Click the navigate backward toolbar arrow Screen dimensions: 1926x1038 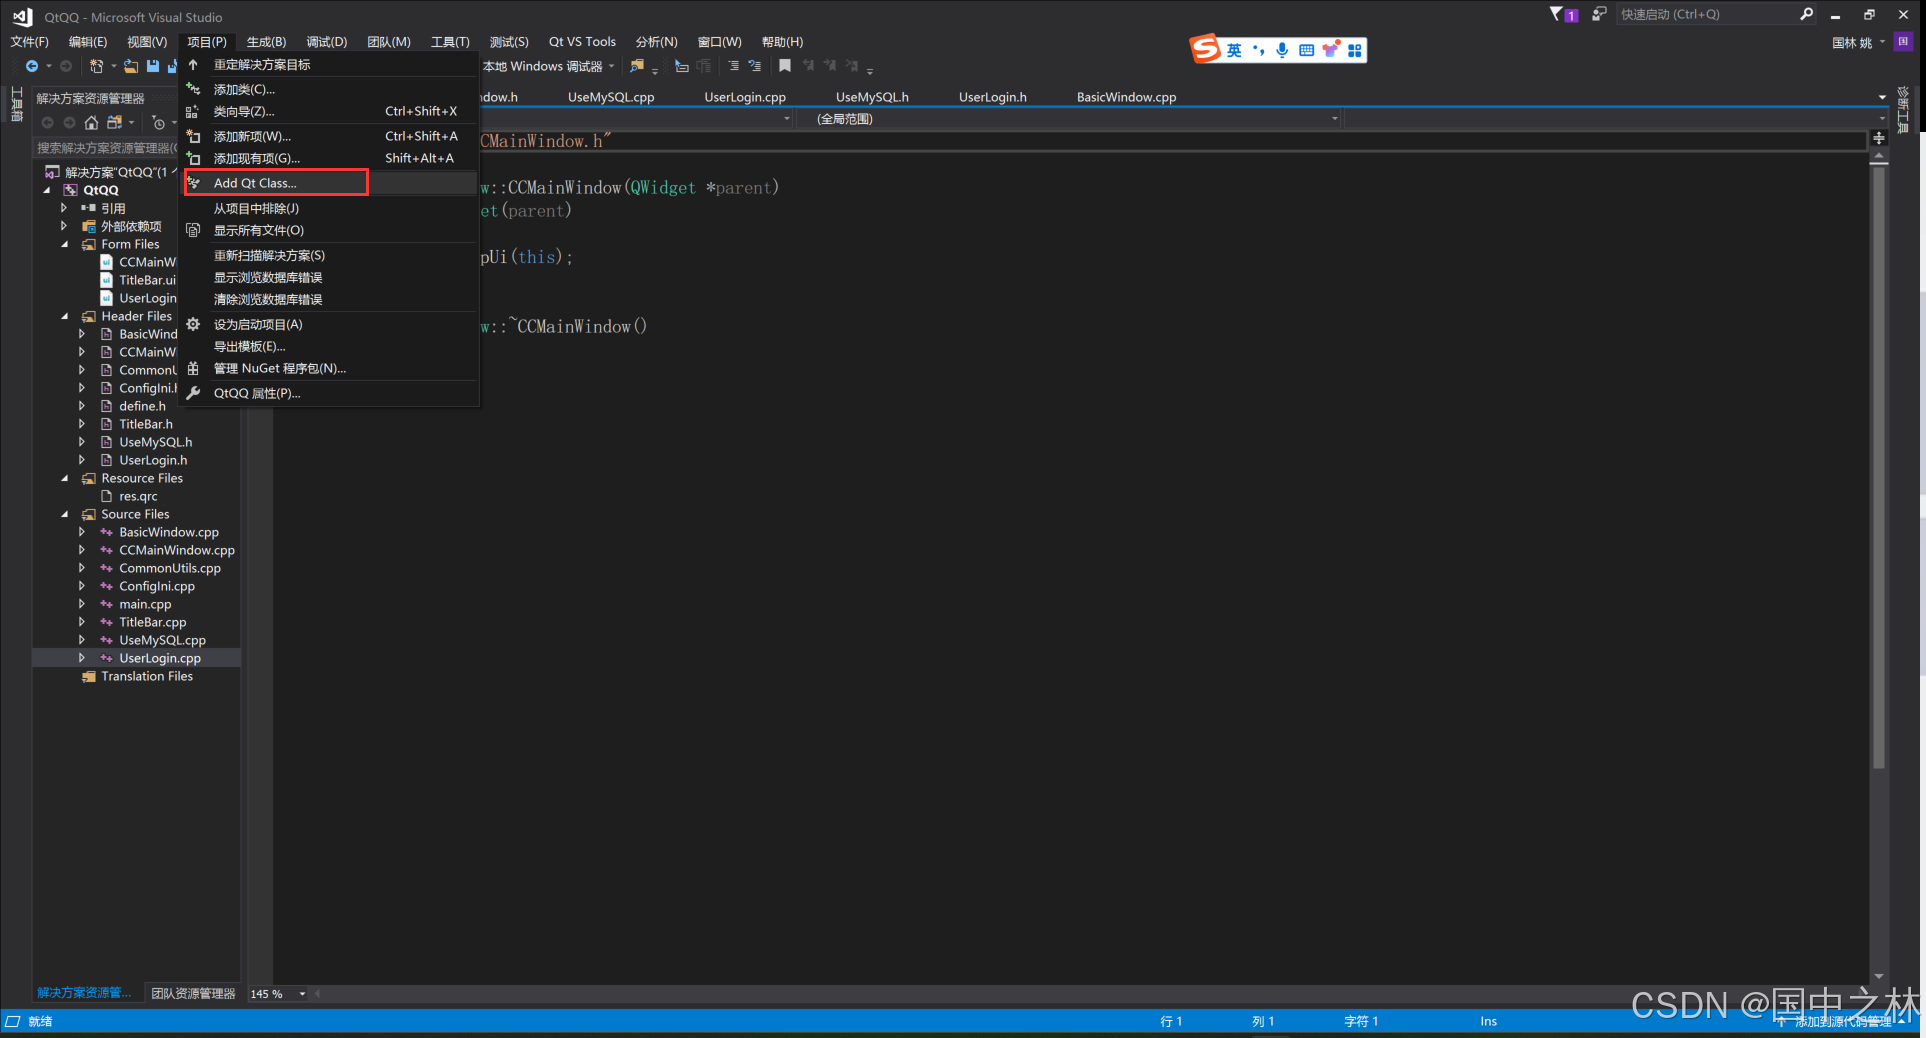point(32,66)
